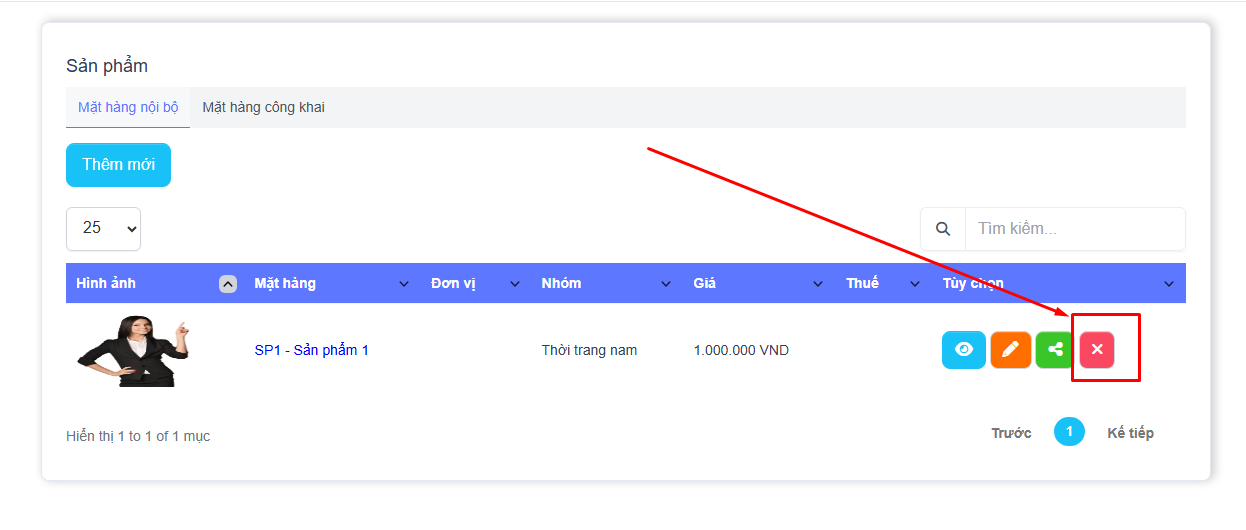Click the Tìm kiếm search field
The height and width of the screenshot is (530, 1246).
coord(1074,229)
